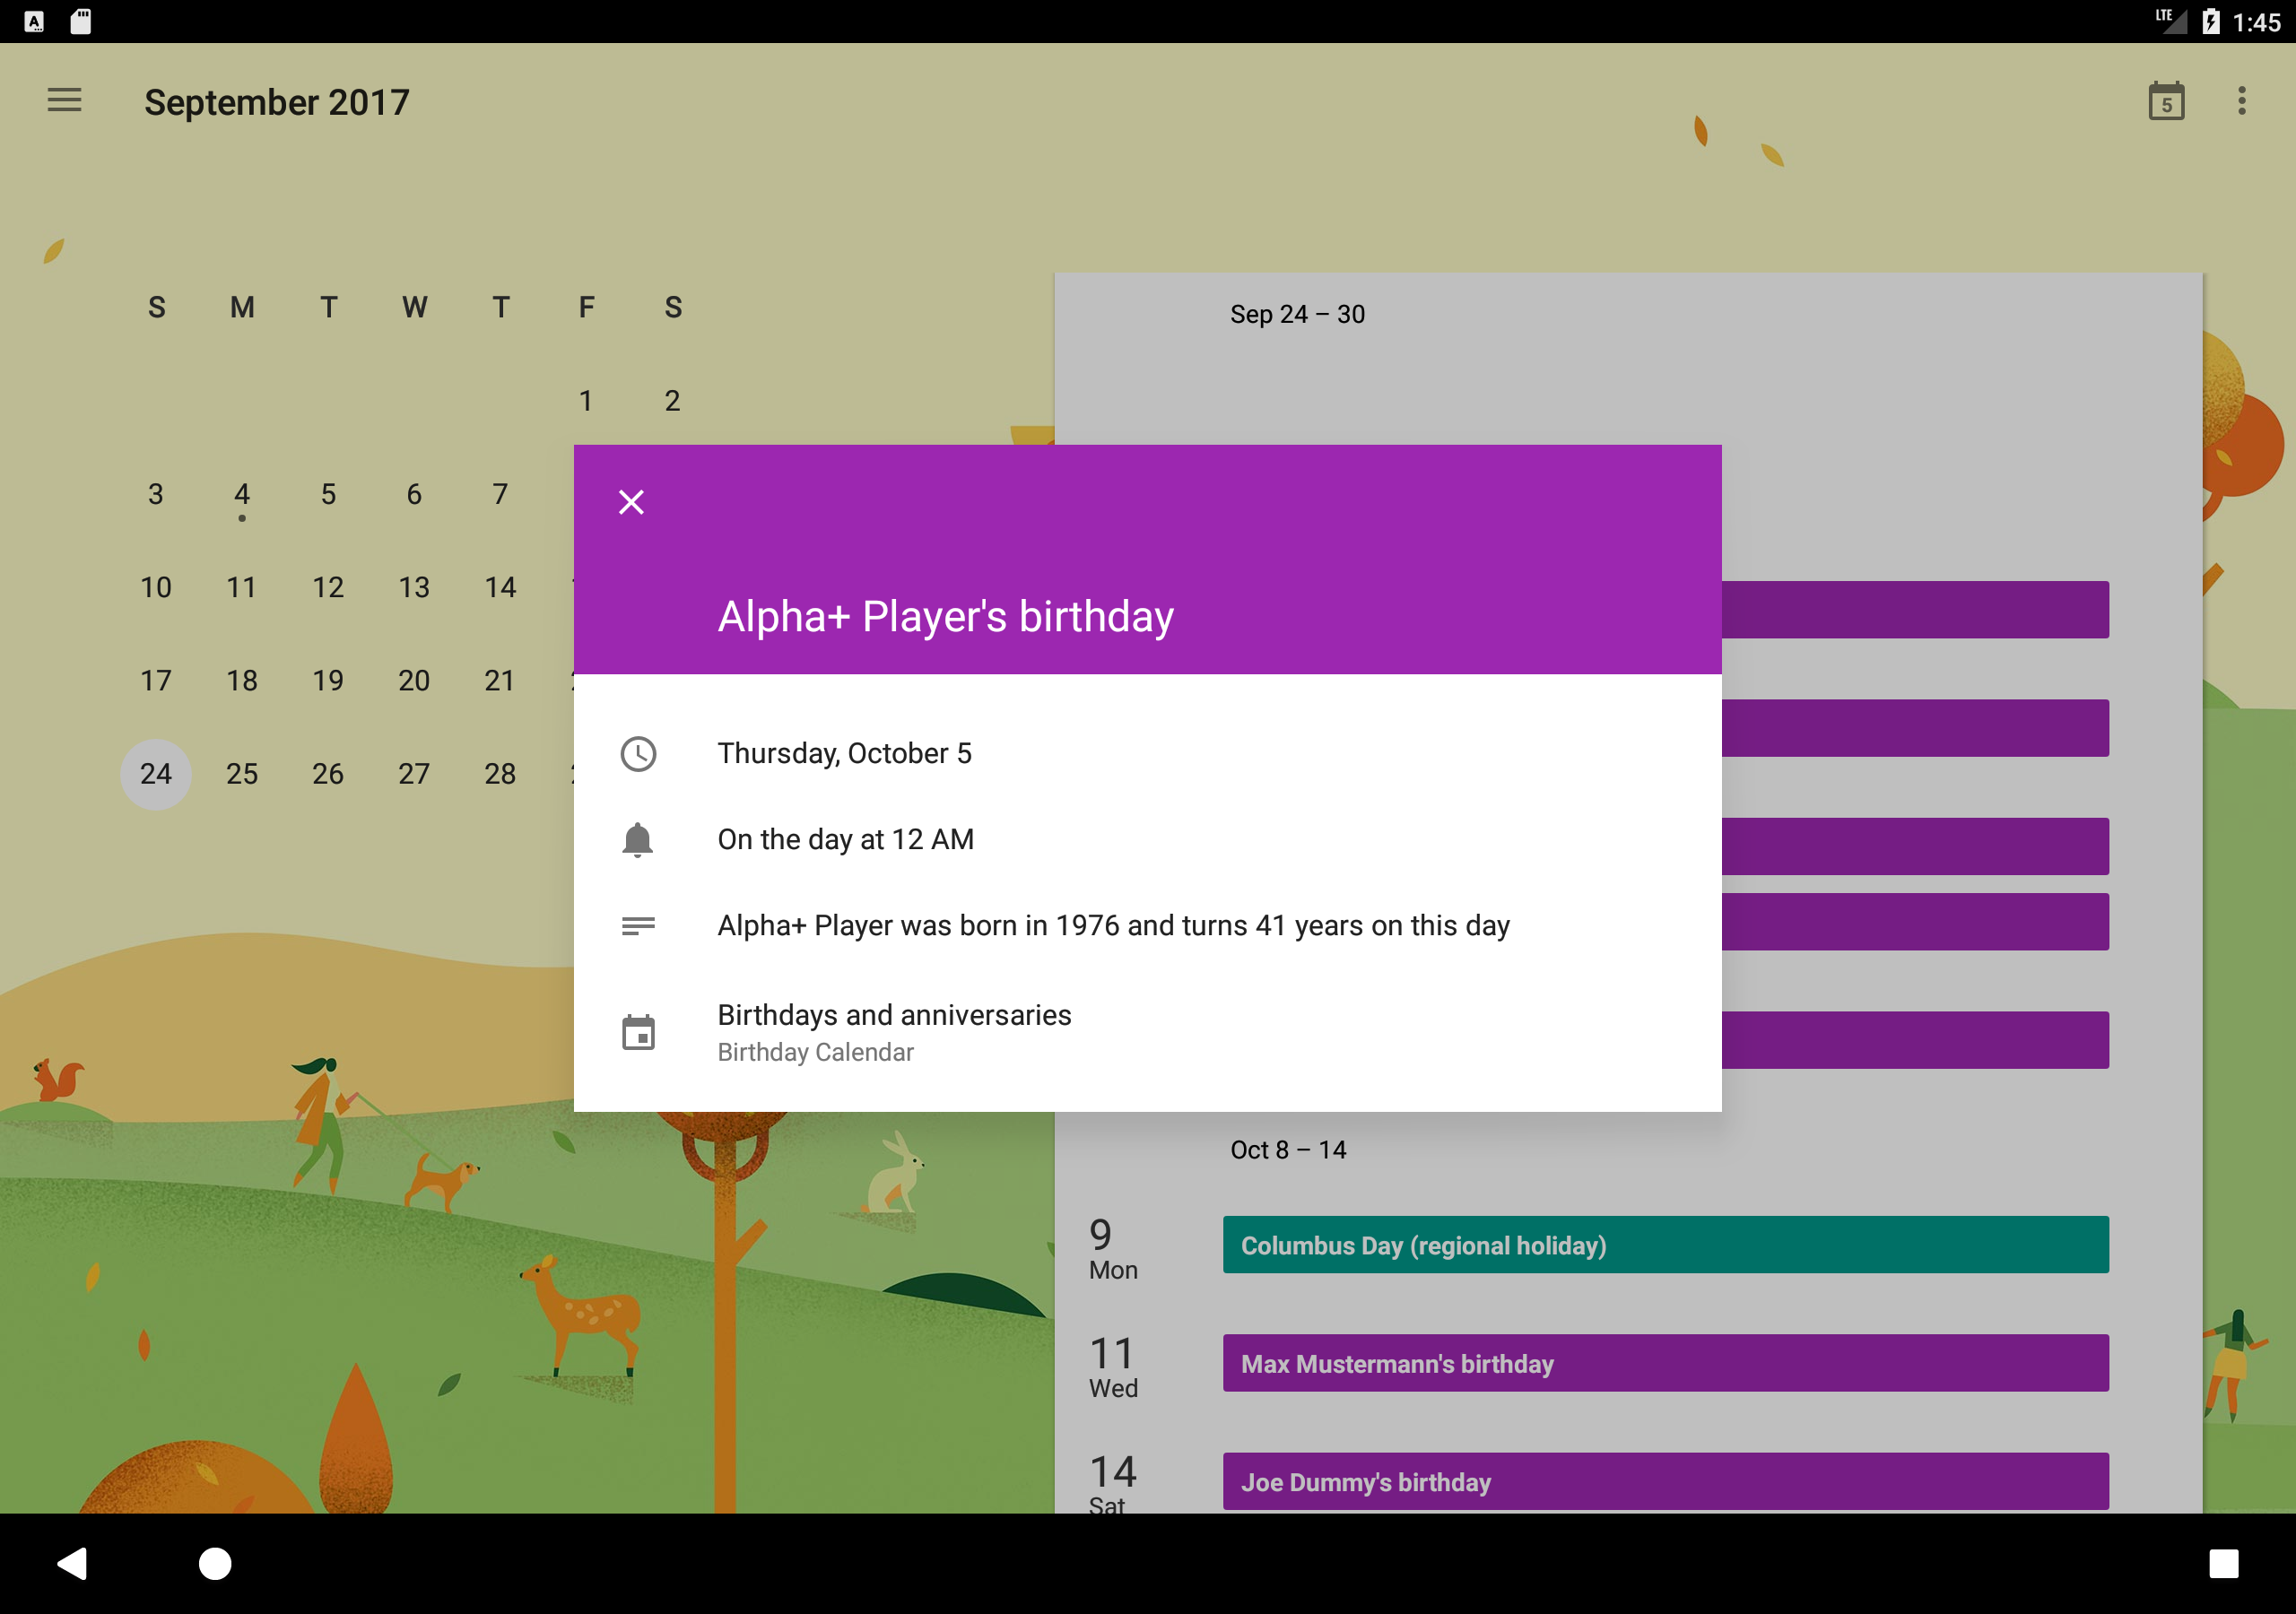2296x1614 pixels.
Task: Open Joe Dummy's birthday event
Action: click(x=1665, y=1481)
